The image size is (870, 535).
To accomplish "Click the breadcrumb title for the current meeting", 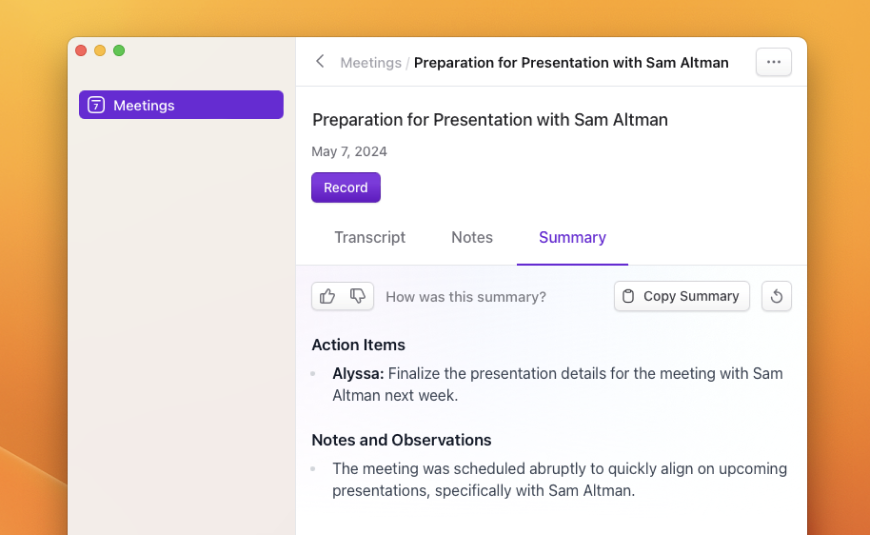I will tap(571, 63).
